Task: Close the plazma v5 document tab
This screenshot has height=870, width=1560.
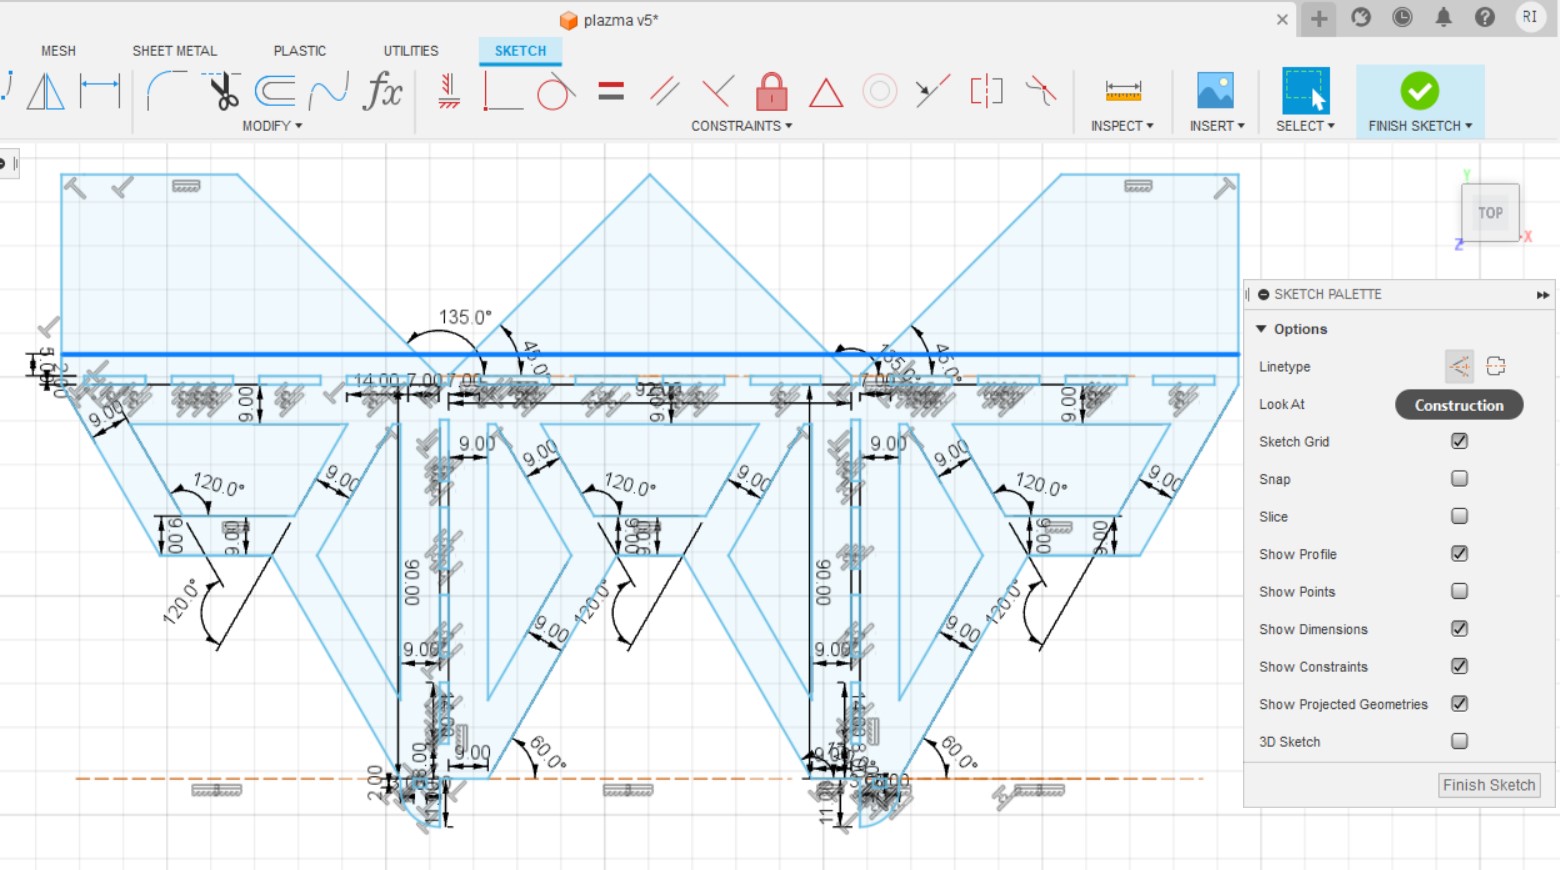Action: point(1282,19)
